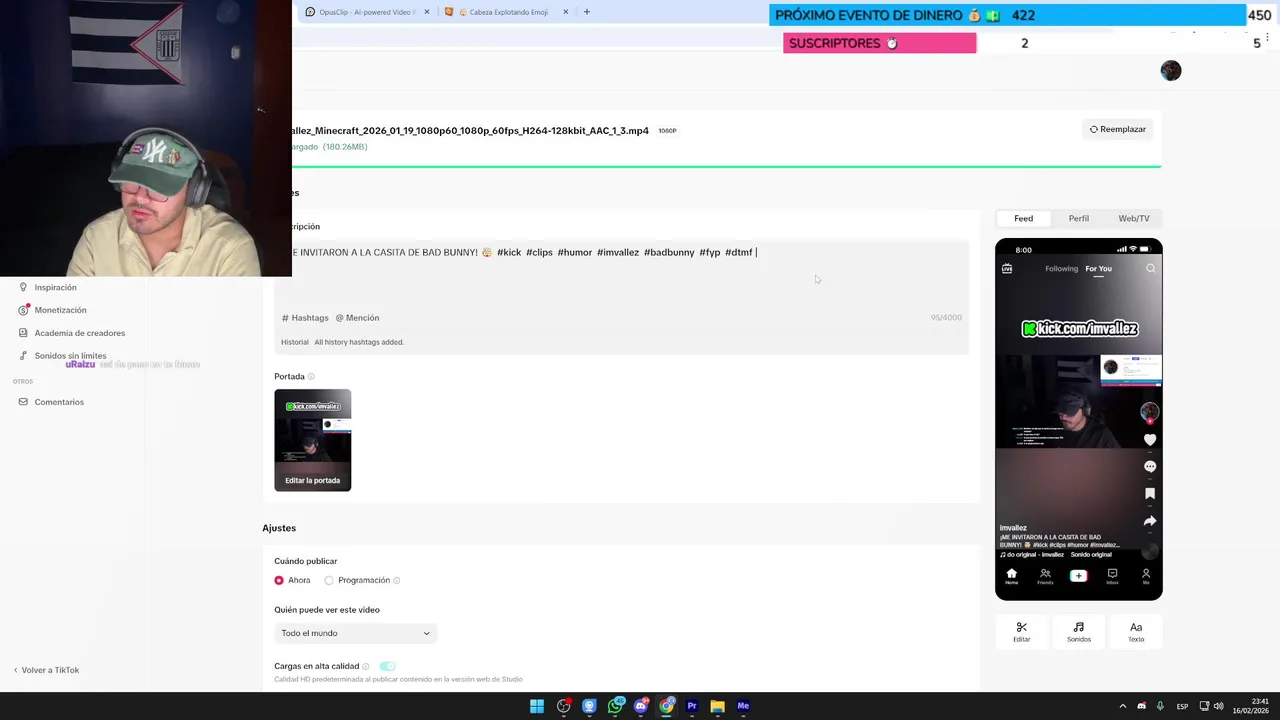Click 'All history hashtags added.' text
The width and height of the screenshot is (1280, 720).
(359, 342)
